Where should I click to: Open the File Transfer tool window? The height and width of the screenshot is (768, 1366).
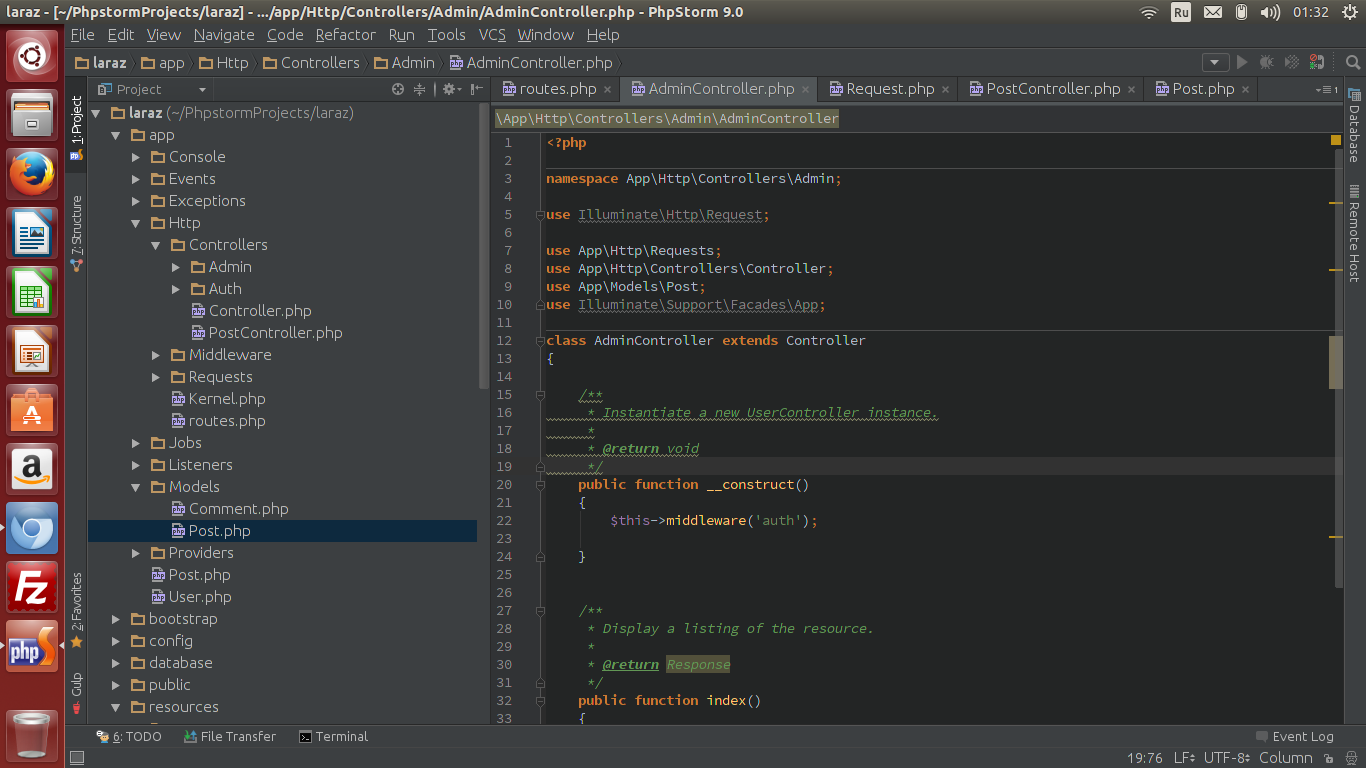(x=230, y=737)
